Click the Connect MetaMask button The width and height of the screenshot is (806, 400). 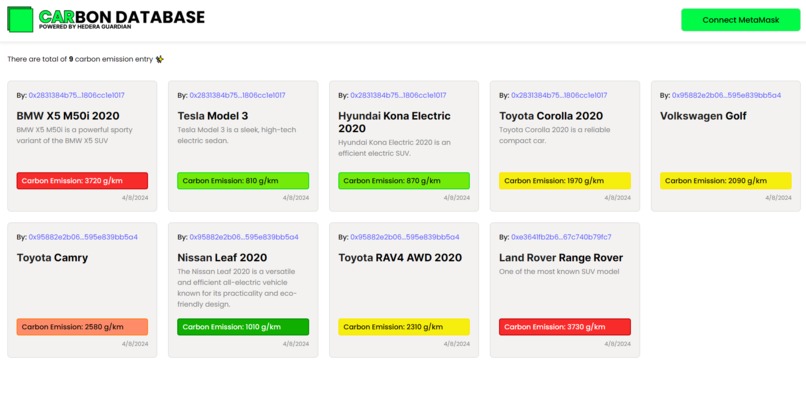[x=741, y=20]
